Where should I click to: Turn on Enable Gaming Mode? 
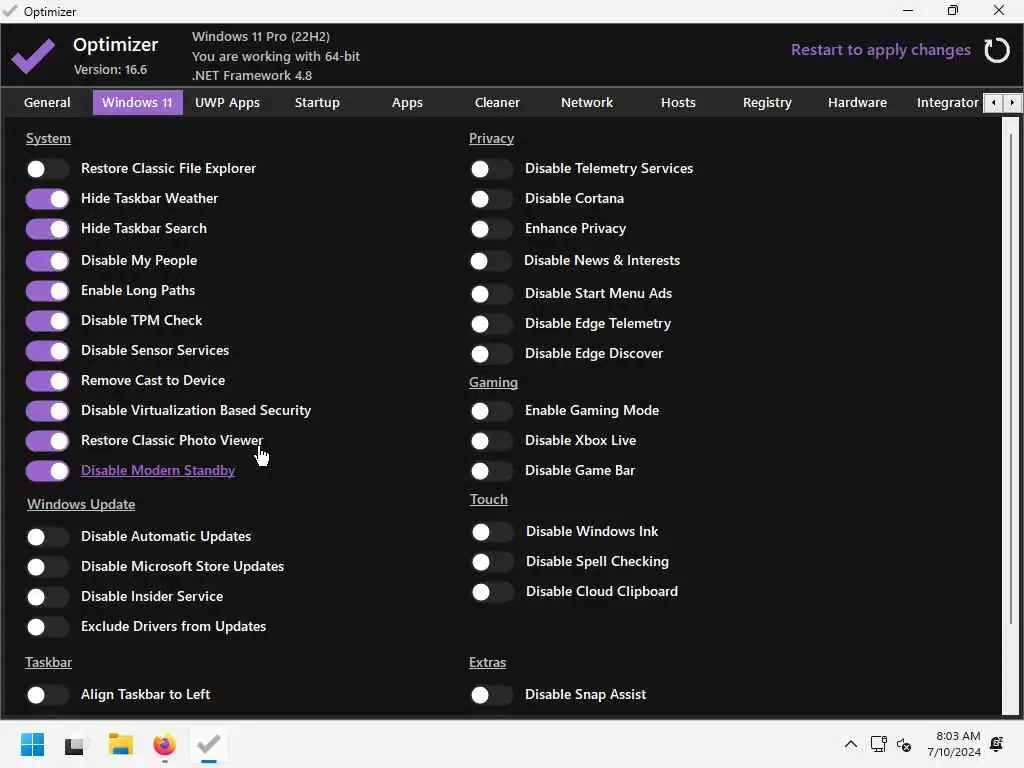[x=491, y=411]
